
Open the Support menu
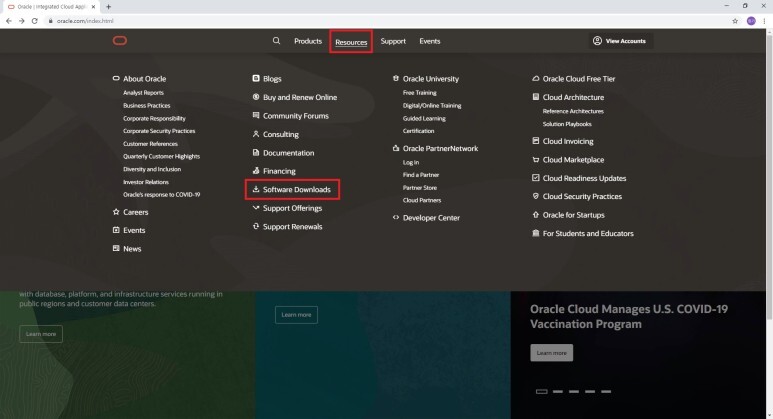click(393, 41)
